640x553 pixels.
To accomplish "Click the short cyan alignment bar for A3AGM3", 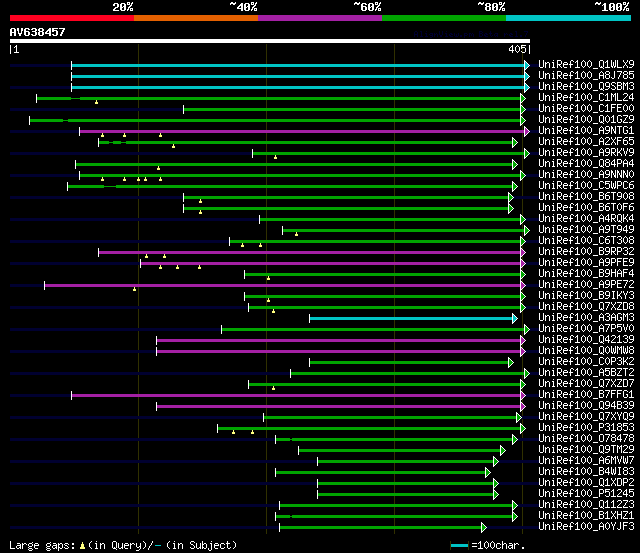I will tap(411, 319).
